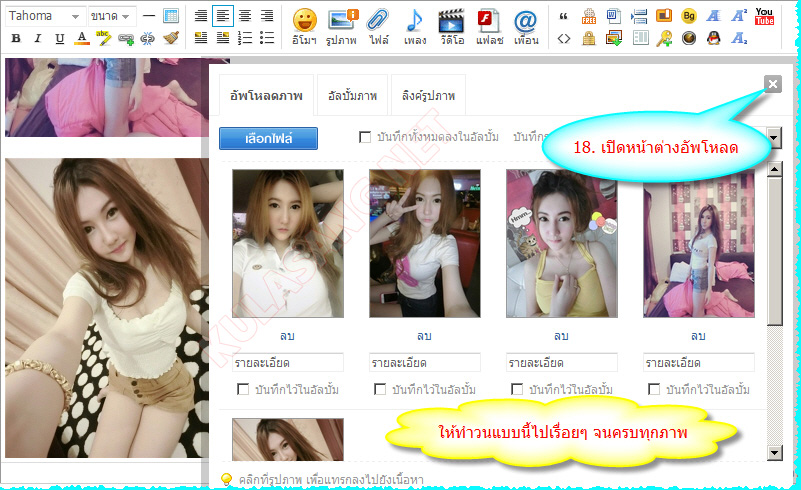Image resolution: width=801 pixels, height=490 pixels.
Task: Download remote images icon
Action: click(614, 38)
